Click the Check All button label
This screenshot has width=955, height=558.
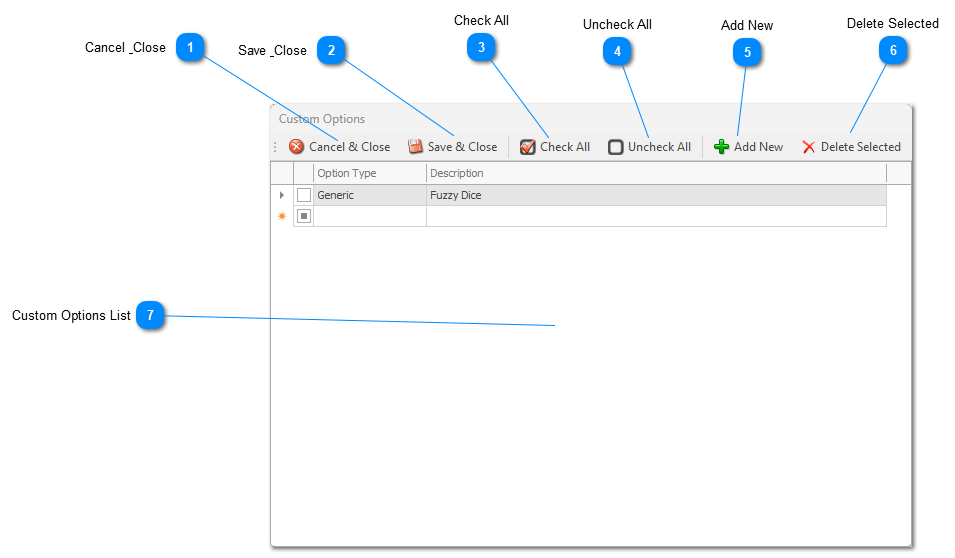pyautogui.click(x=565, y=147)
